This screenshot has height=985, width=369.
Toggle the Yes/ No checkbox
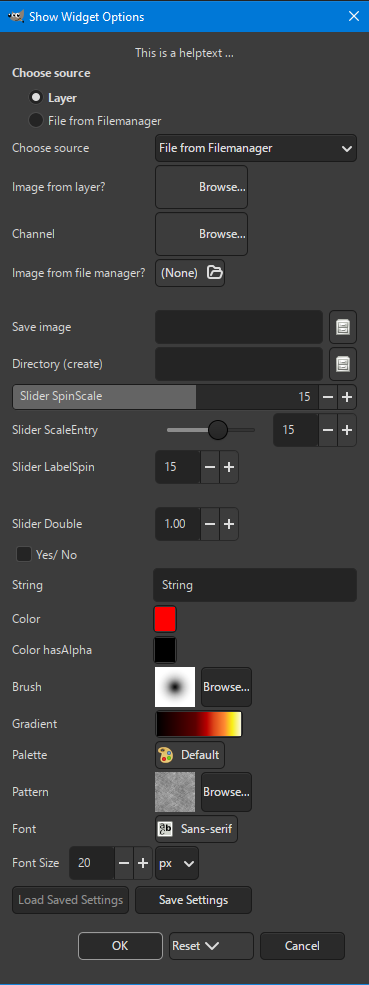click(x=24, y=554)
